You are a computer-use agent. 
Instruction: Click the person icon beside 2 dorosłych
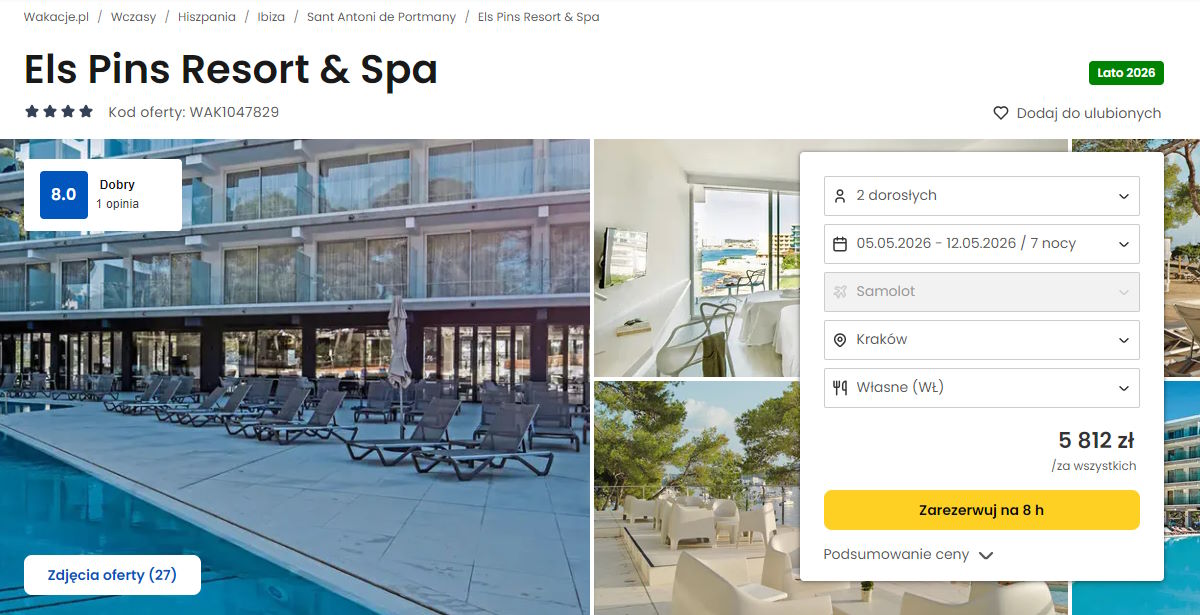840,196
